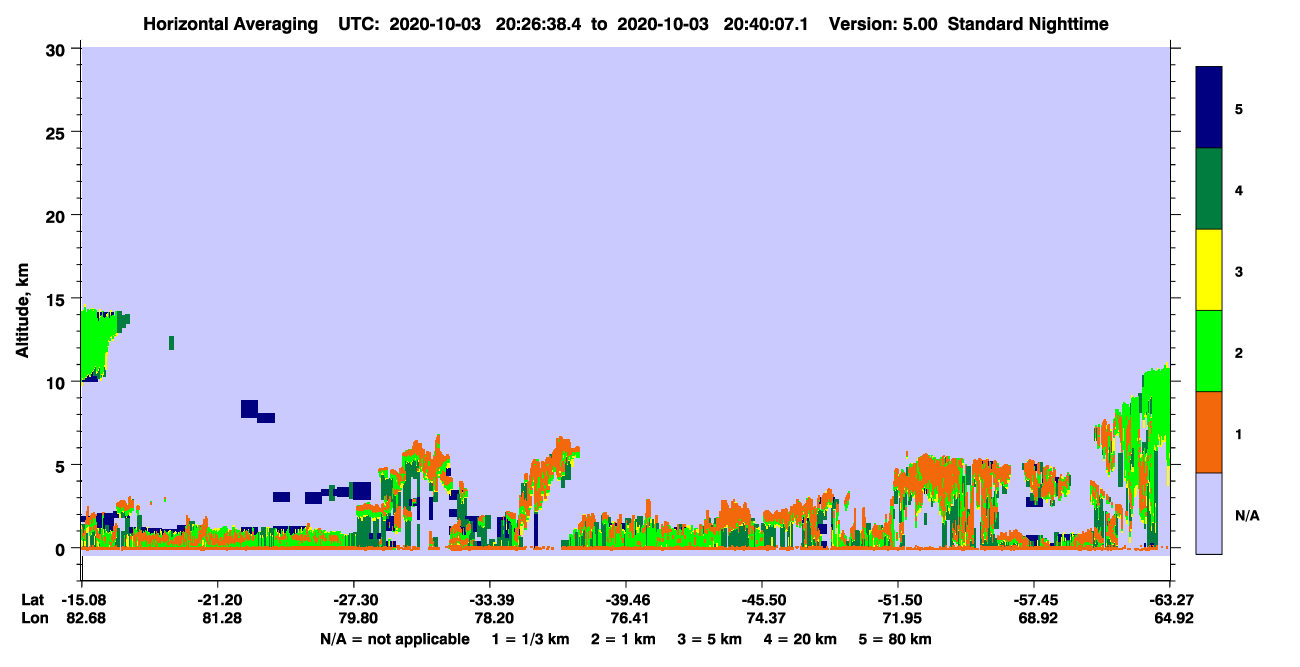Click the start time '20:26:38.4' in title

pyautogui.click(x=537, y=24)
